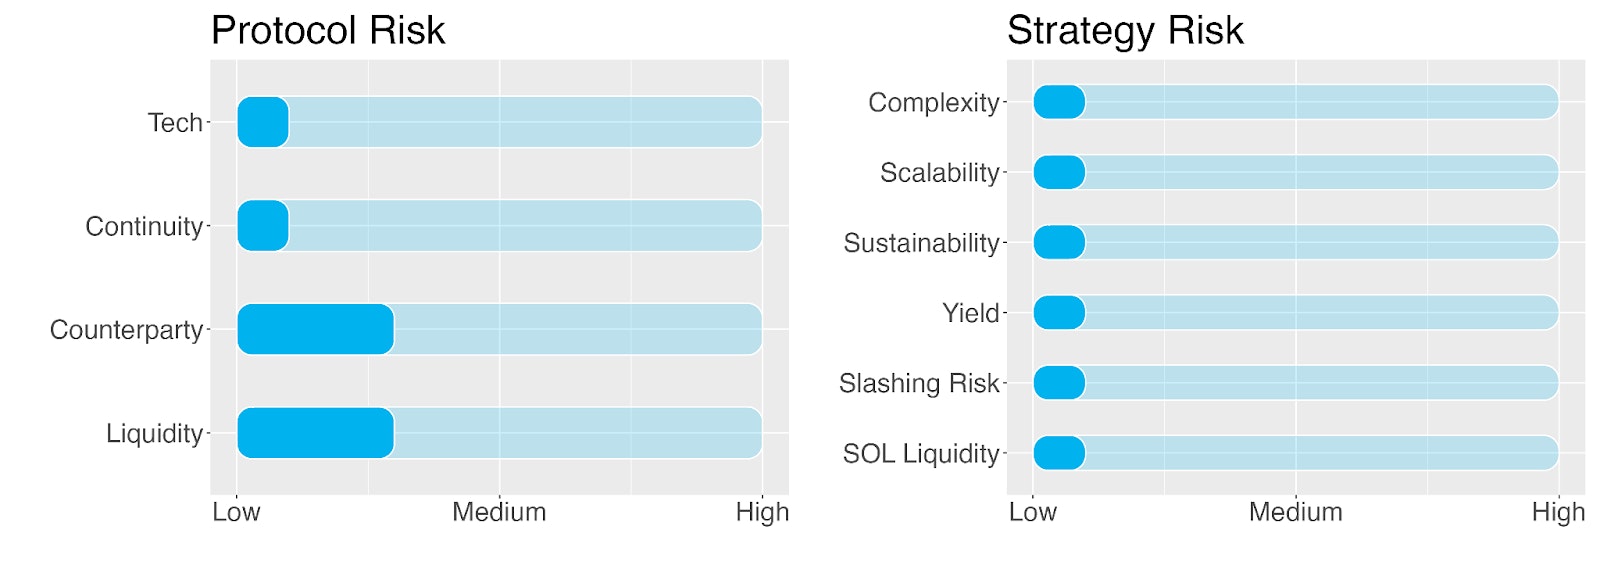This screenshot has width=1600, height=576.
Task: Click the filled Complexity bar segment
Action: [x=1059, y=102]
